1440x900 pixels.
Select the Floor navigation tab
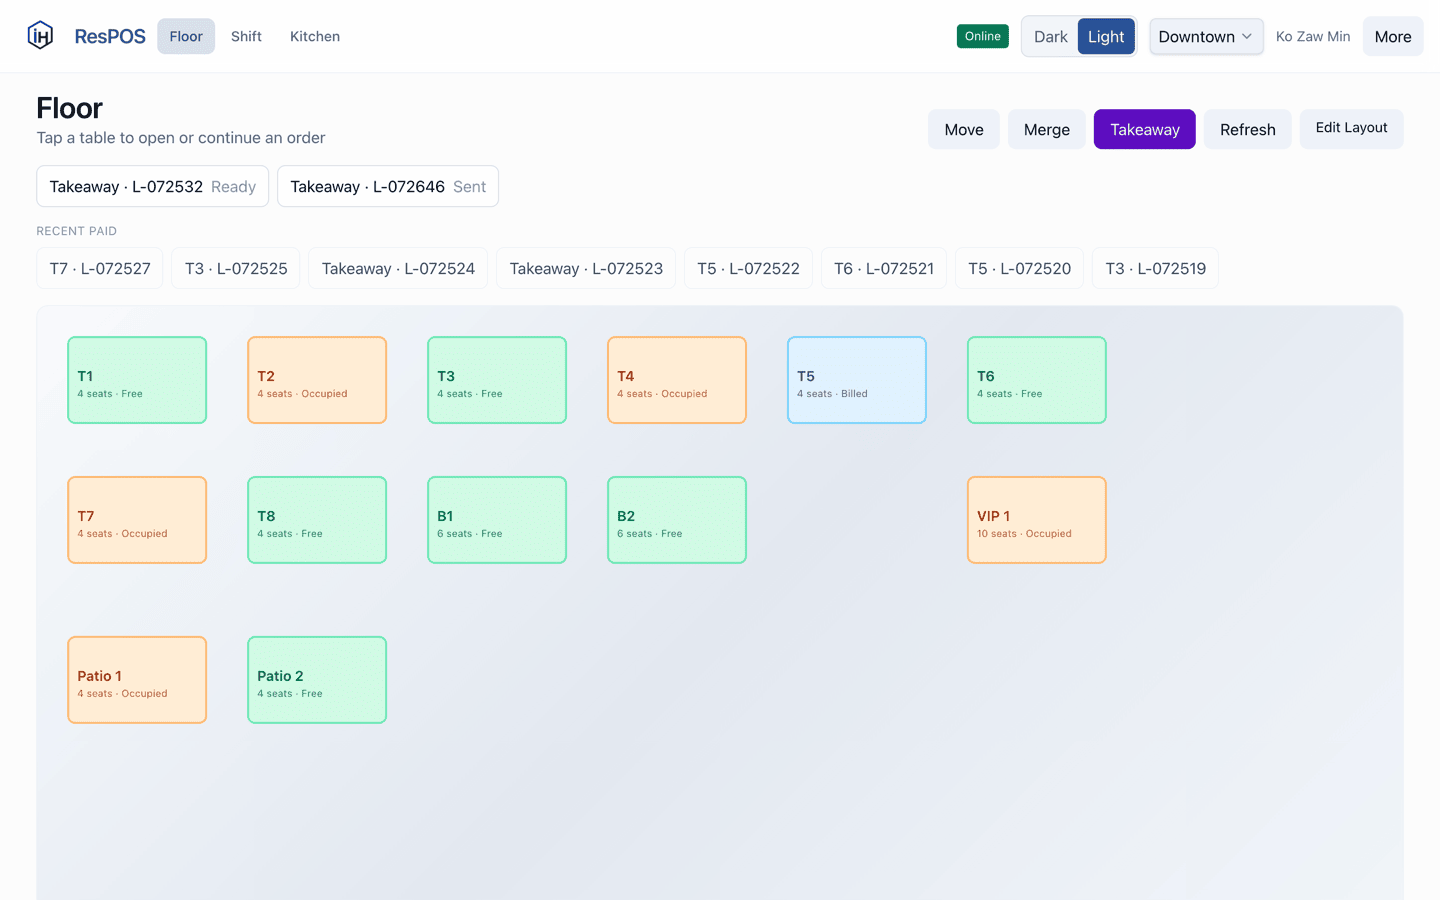(x=186, y=36)
